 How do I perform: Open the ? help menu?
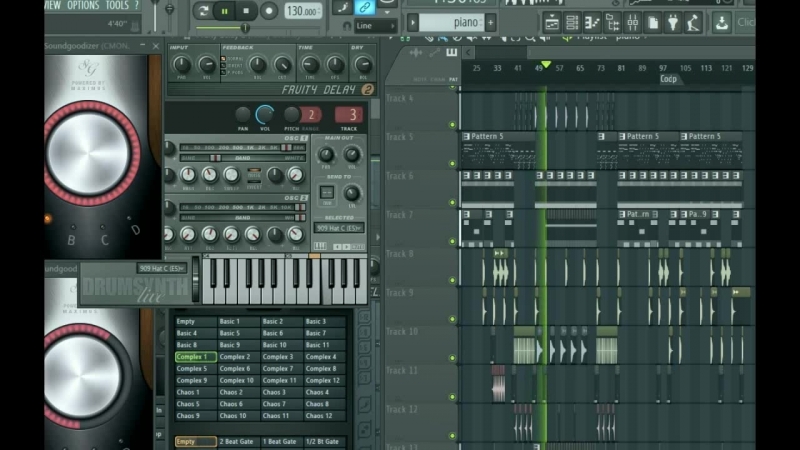tap(136, 6)
